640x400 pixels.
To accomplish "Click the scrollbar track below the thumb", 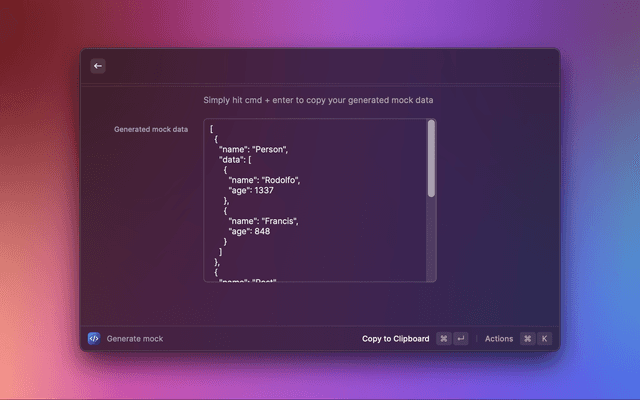I will (x=431, y=240).
